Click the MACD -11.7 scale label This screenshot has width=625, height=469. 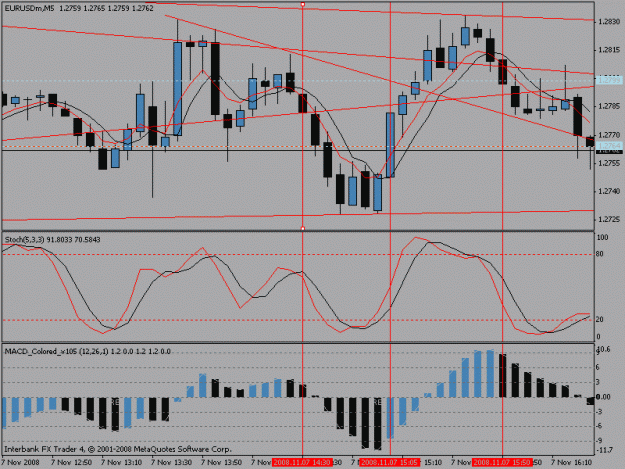click(604, 450)
